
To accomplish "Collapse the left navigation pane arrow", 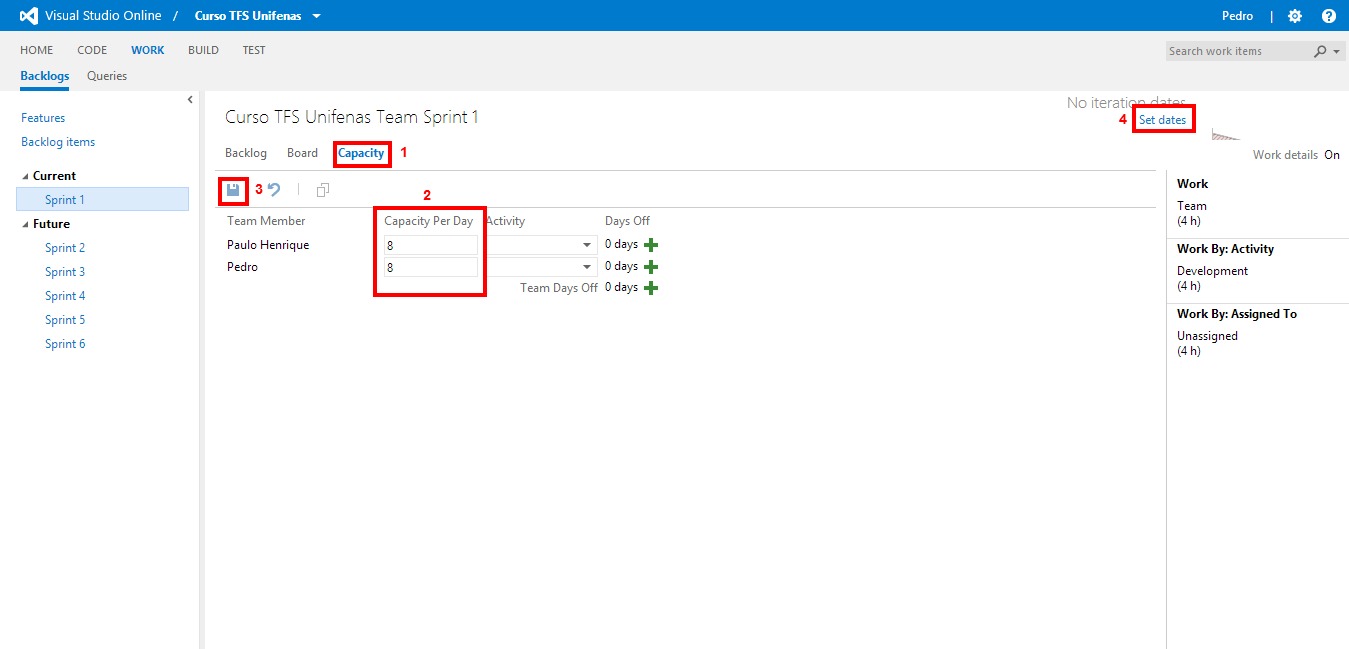I will point(190,99).
